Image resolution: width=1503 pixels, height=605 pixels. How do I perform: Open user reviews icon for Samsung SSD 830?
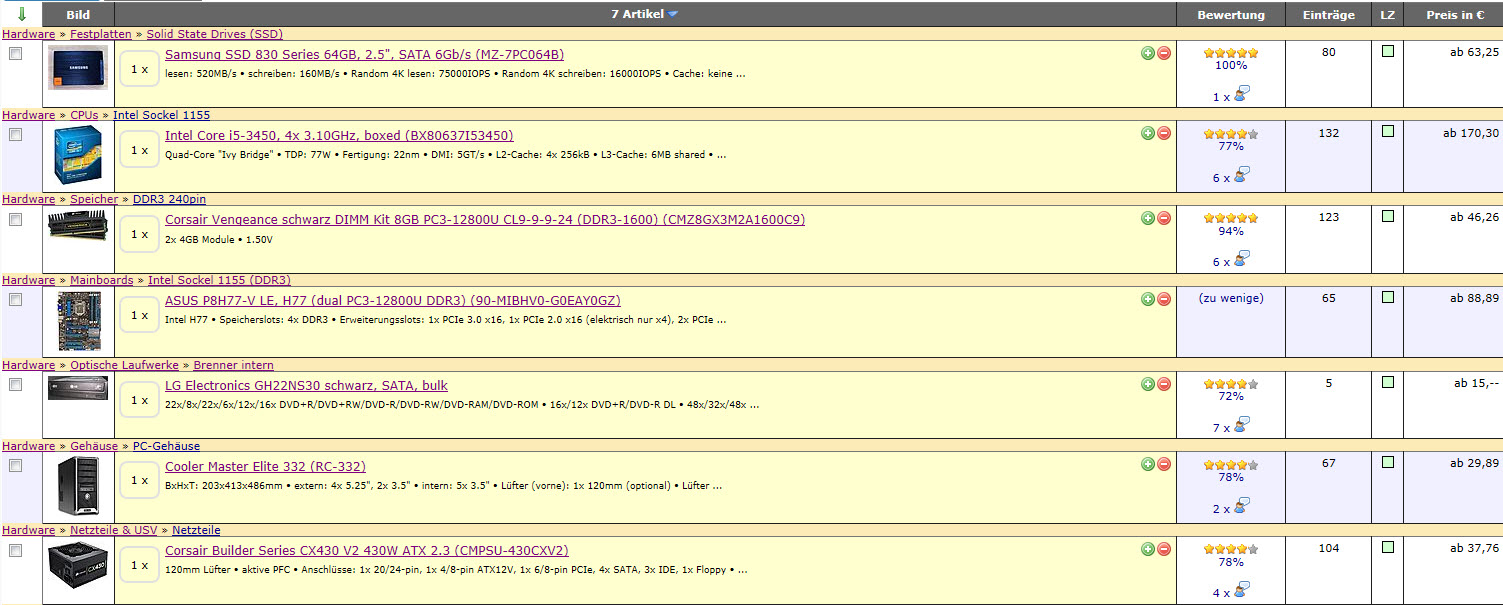click(1242, 94)
